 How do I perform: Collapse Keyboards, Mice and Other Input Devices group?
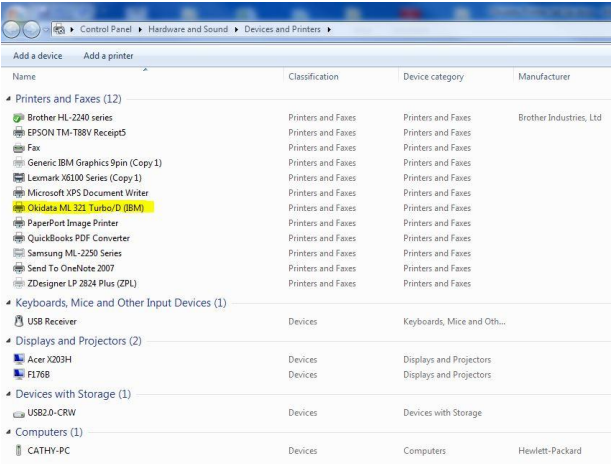tap(9, 303)
